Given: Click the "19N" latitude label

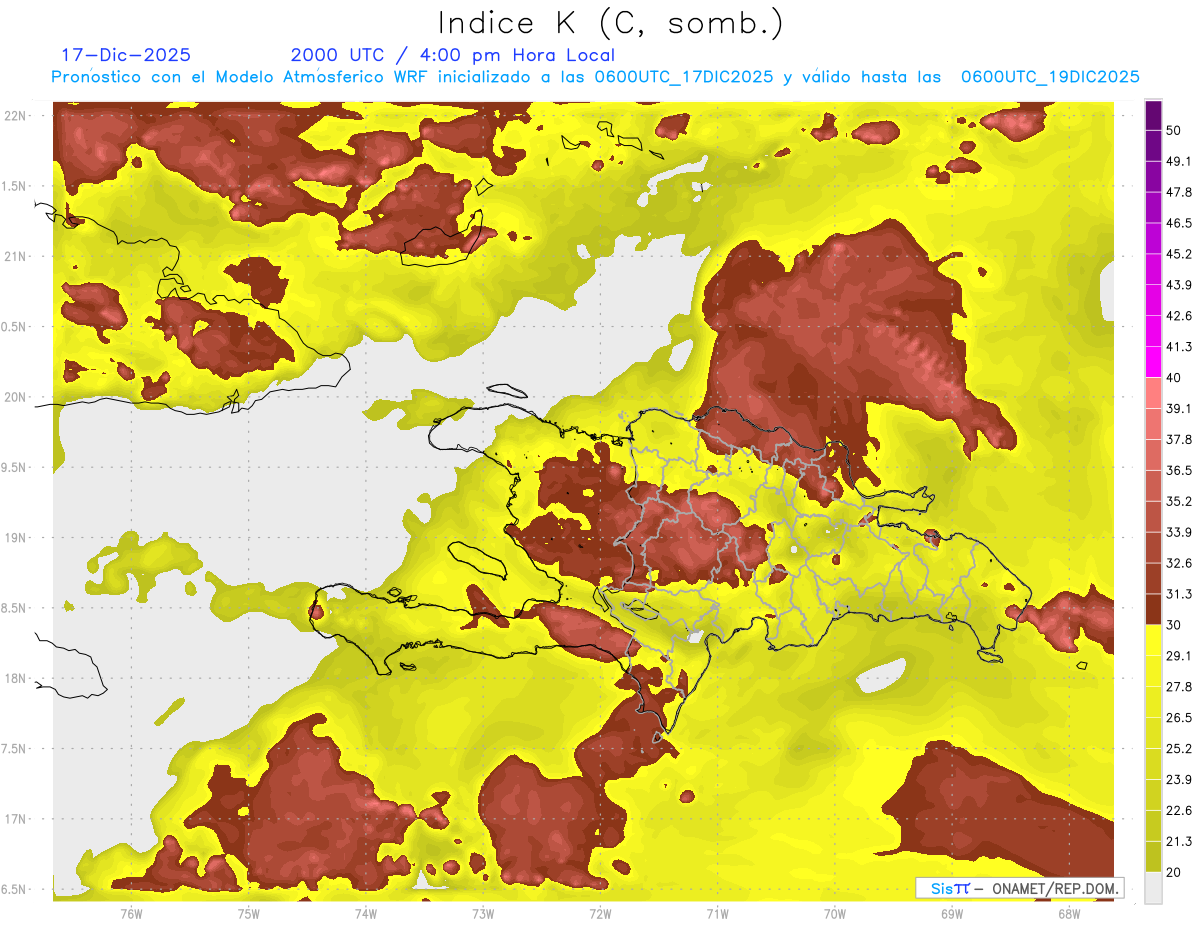Looking at the screenshot, I should pos(16,538).
